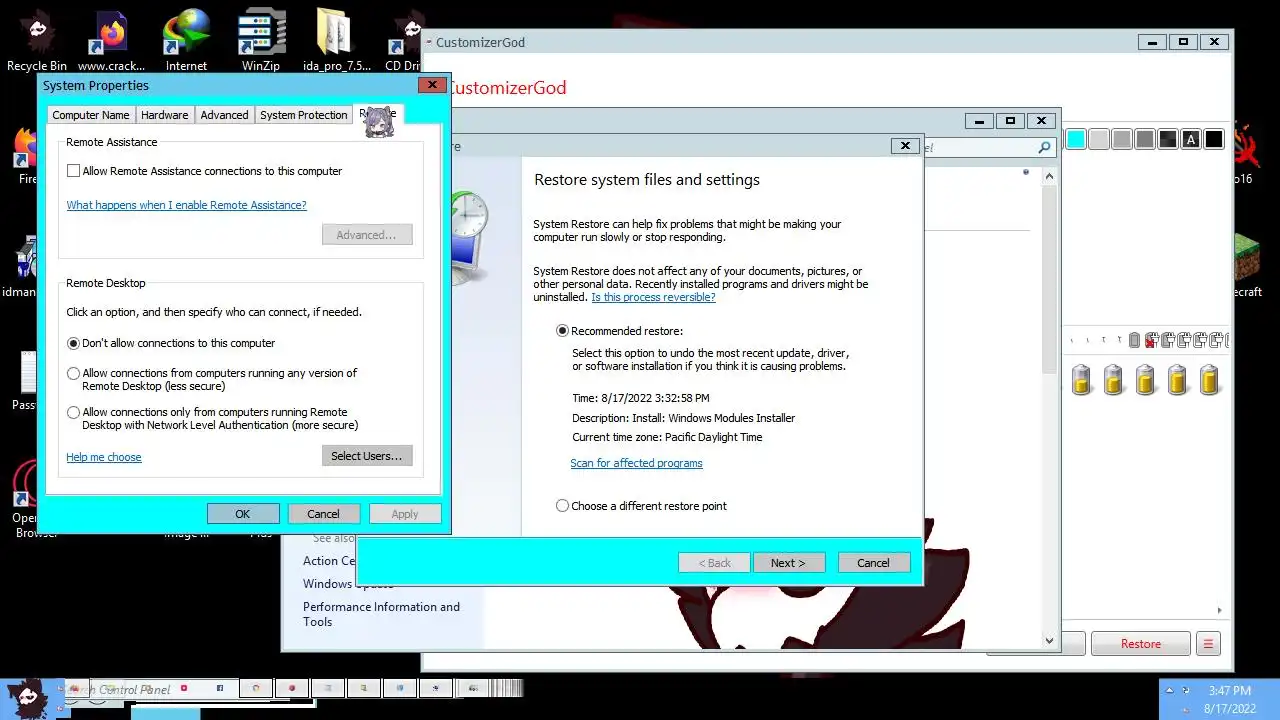The image size is (1280, 720).
Task: Click Select Users button
Action: pyautogui.click(x=366, y=456)
